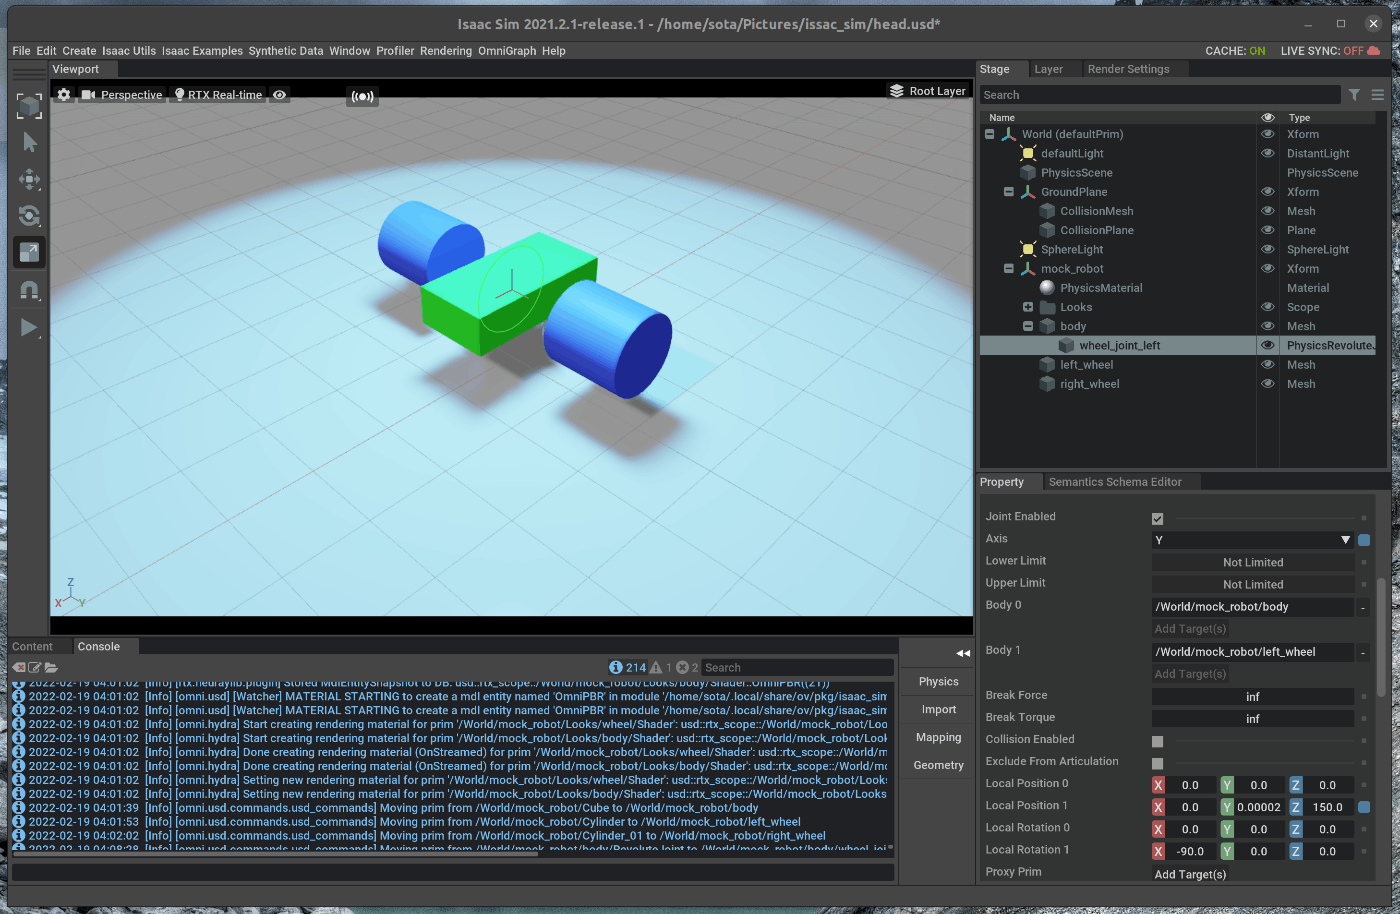
Task: Toggle visibility of World prim
Action: (x=1268, y=134)
